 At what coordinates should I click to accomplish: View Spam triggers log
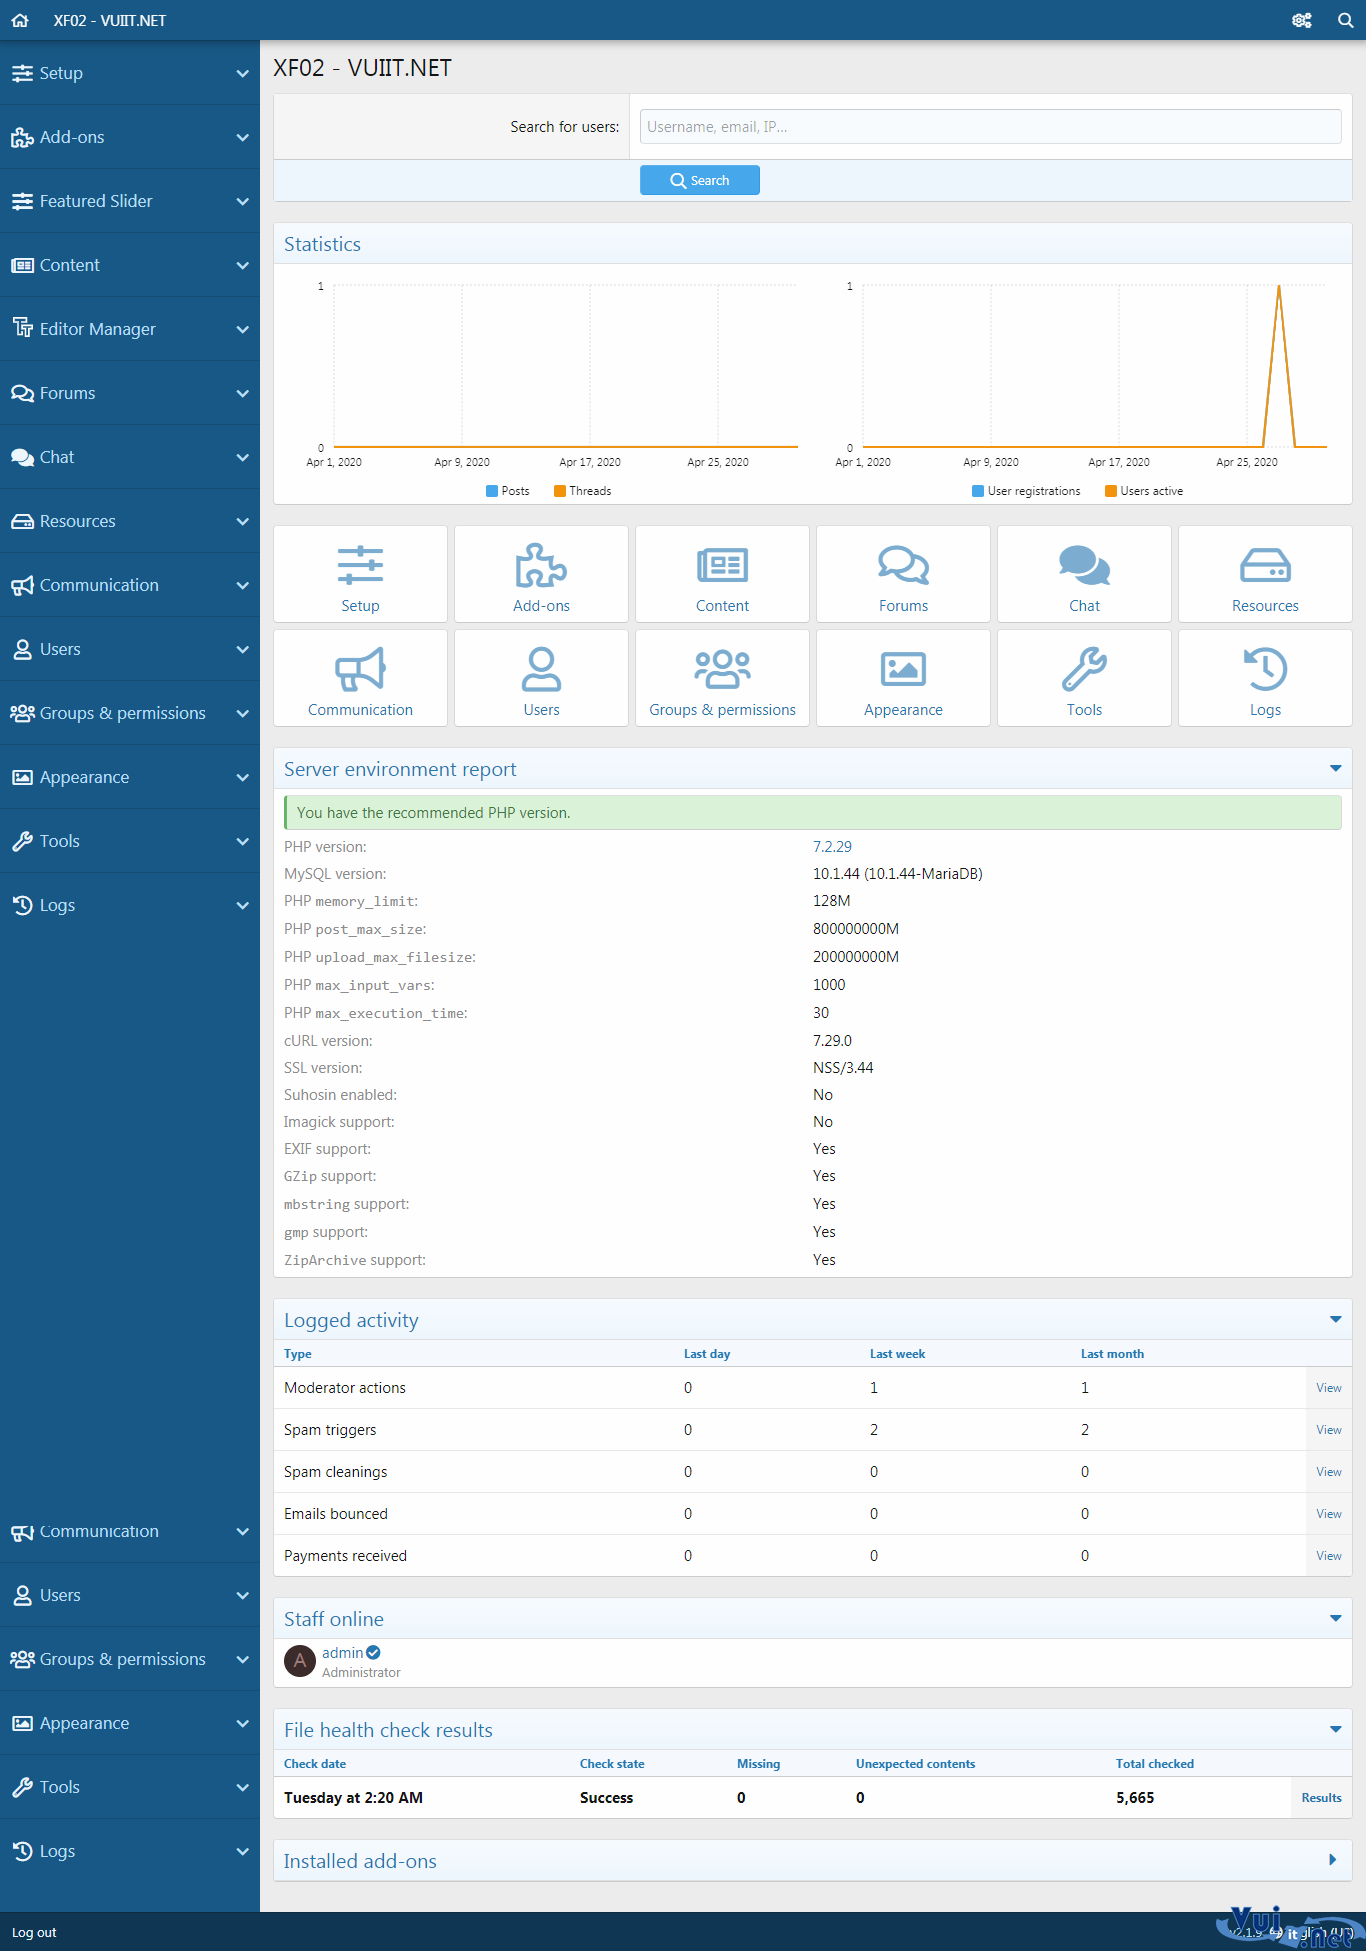click(1328, 1430)
